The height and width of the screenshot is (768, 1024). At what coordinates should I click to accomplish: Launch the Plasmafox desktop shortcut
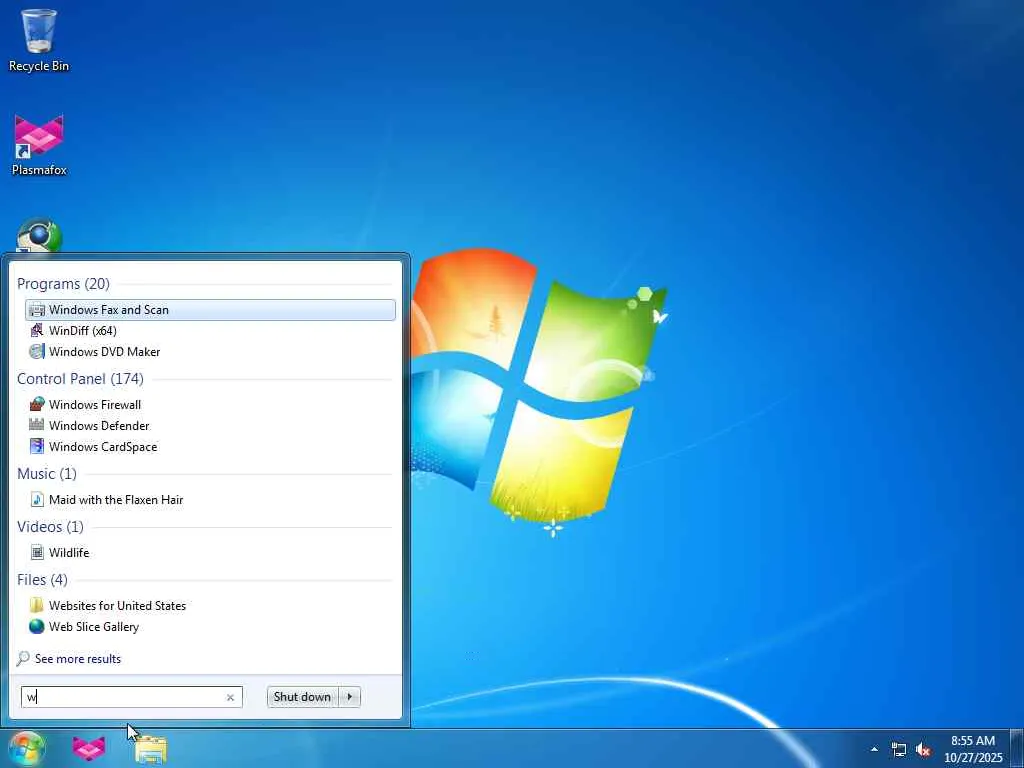point(39,145)
